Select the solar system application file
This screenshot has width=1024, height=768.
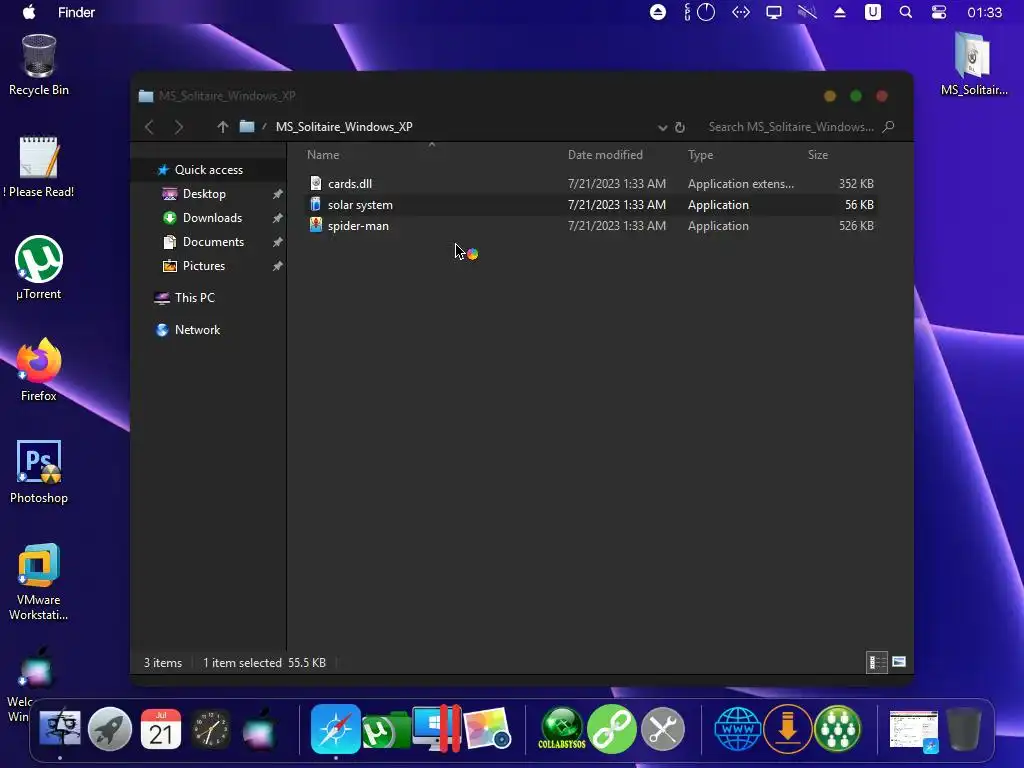(360, 204)
